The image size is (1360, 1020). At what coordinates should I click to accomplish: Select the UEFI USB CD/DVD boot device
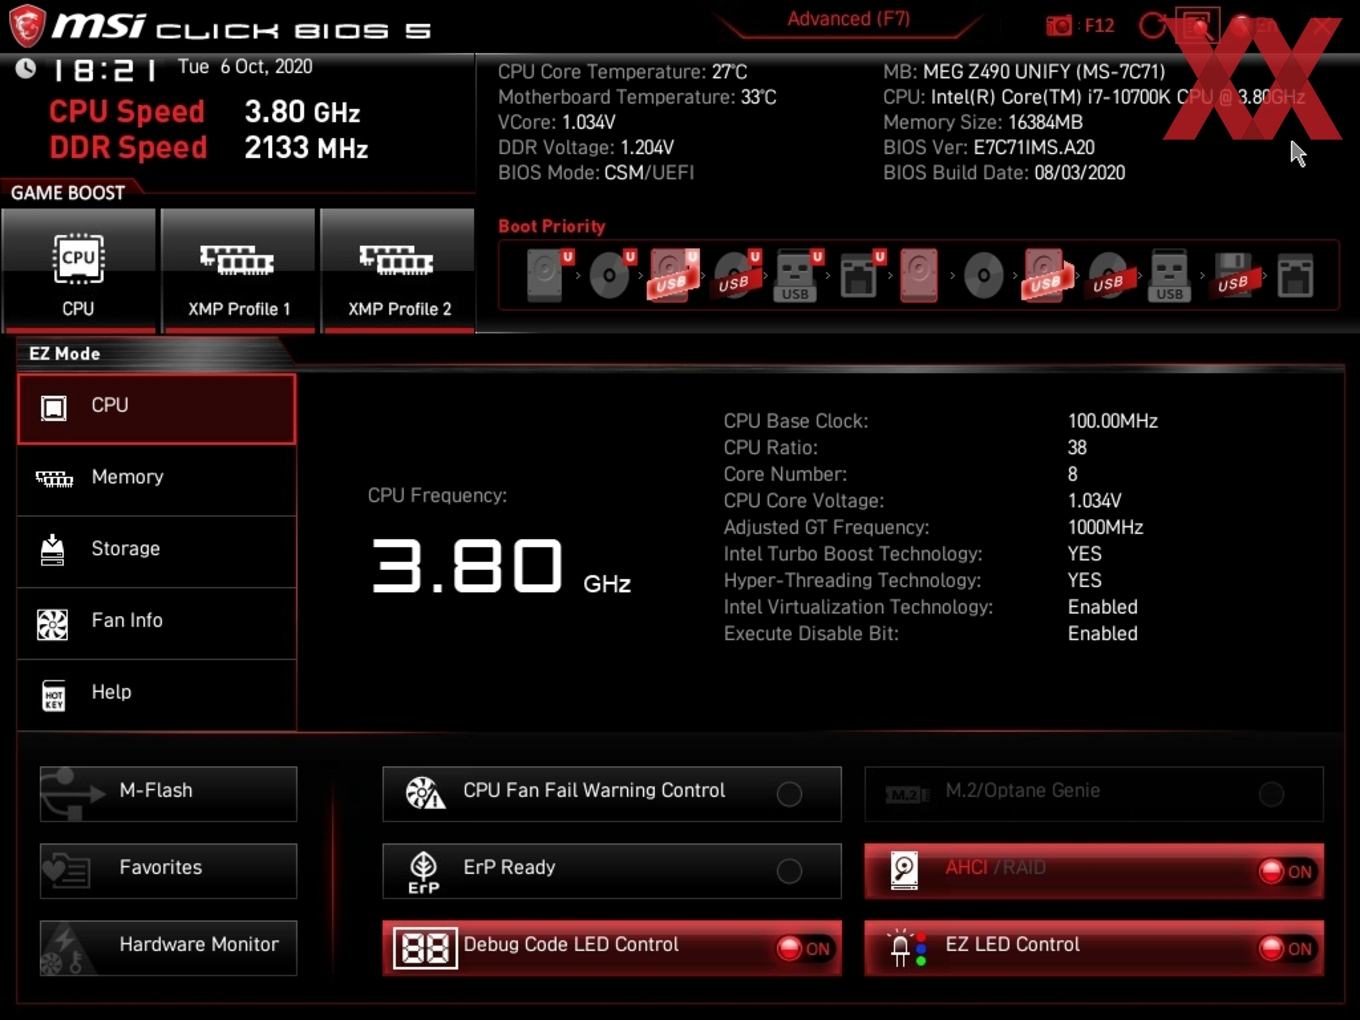[736, 275]
